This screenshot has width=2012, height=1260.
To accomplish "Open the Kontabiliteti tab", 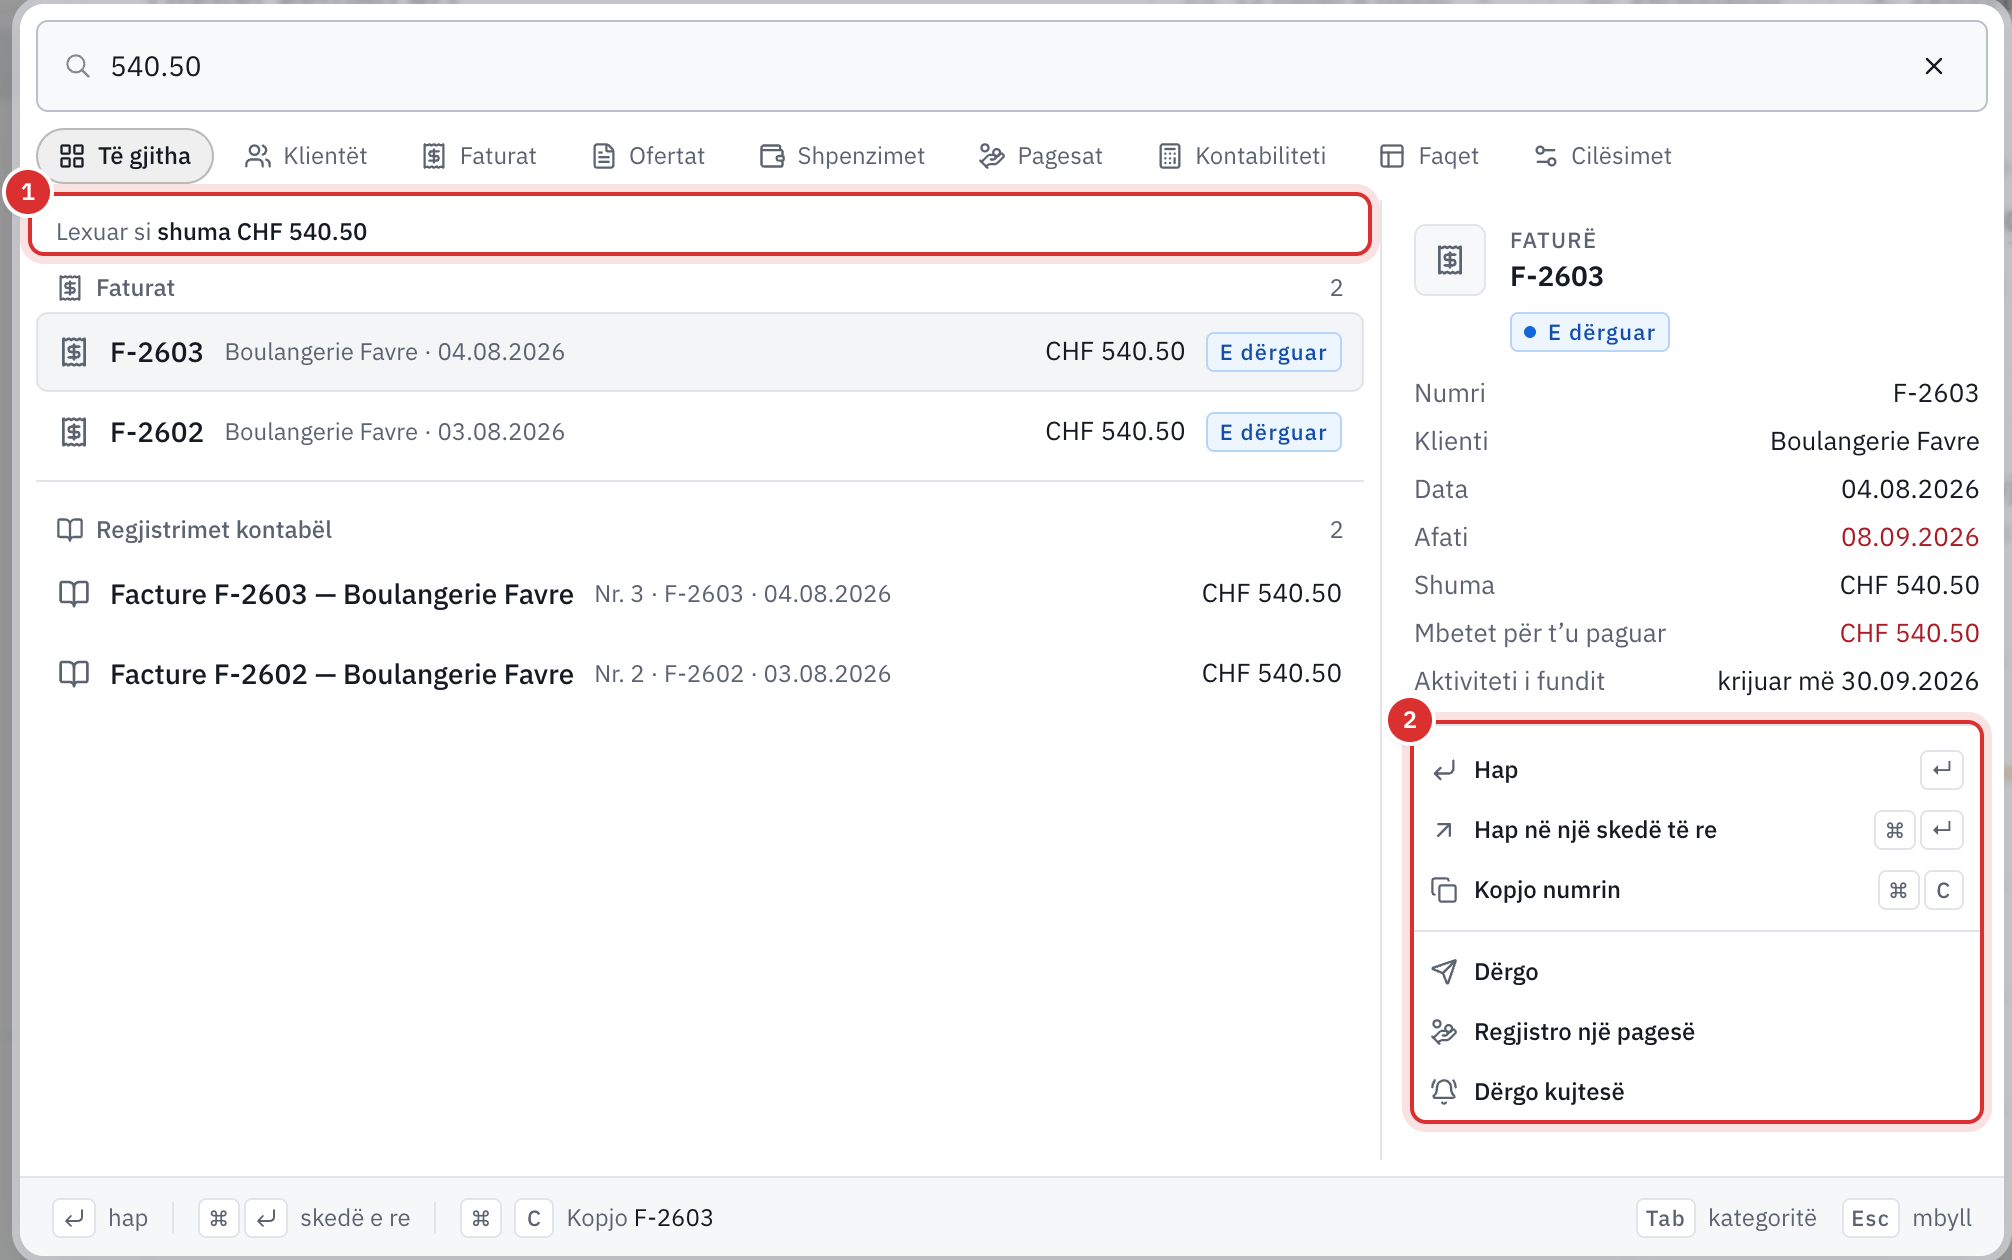I will point(1242,156).
